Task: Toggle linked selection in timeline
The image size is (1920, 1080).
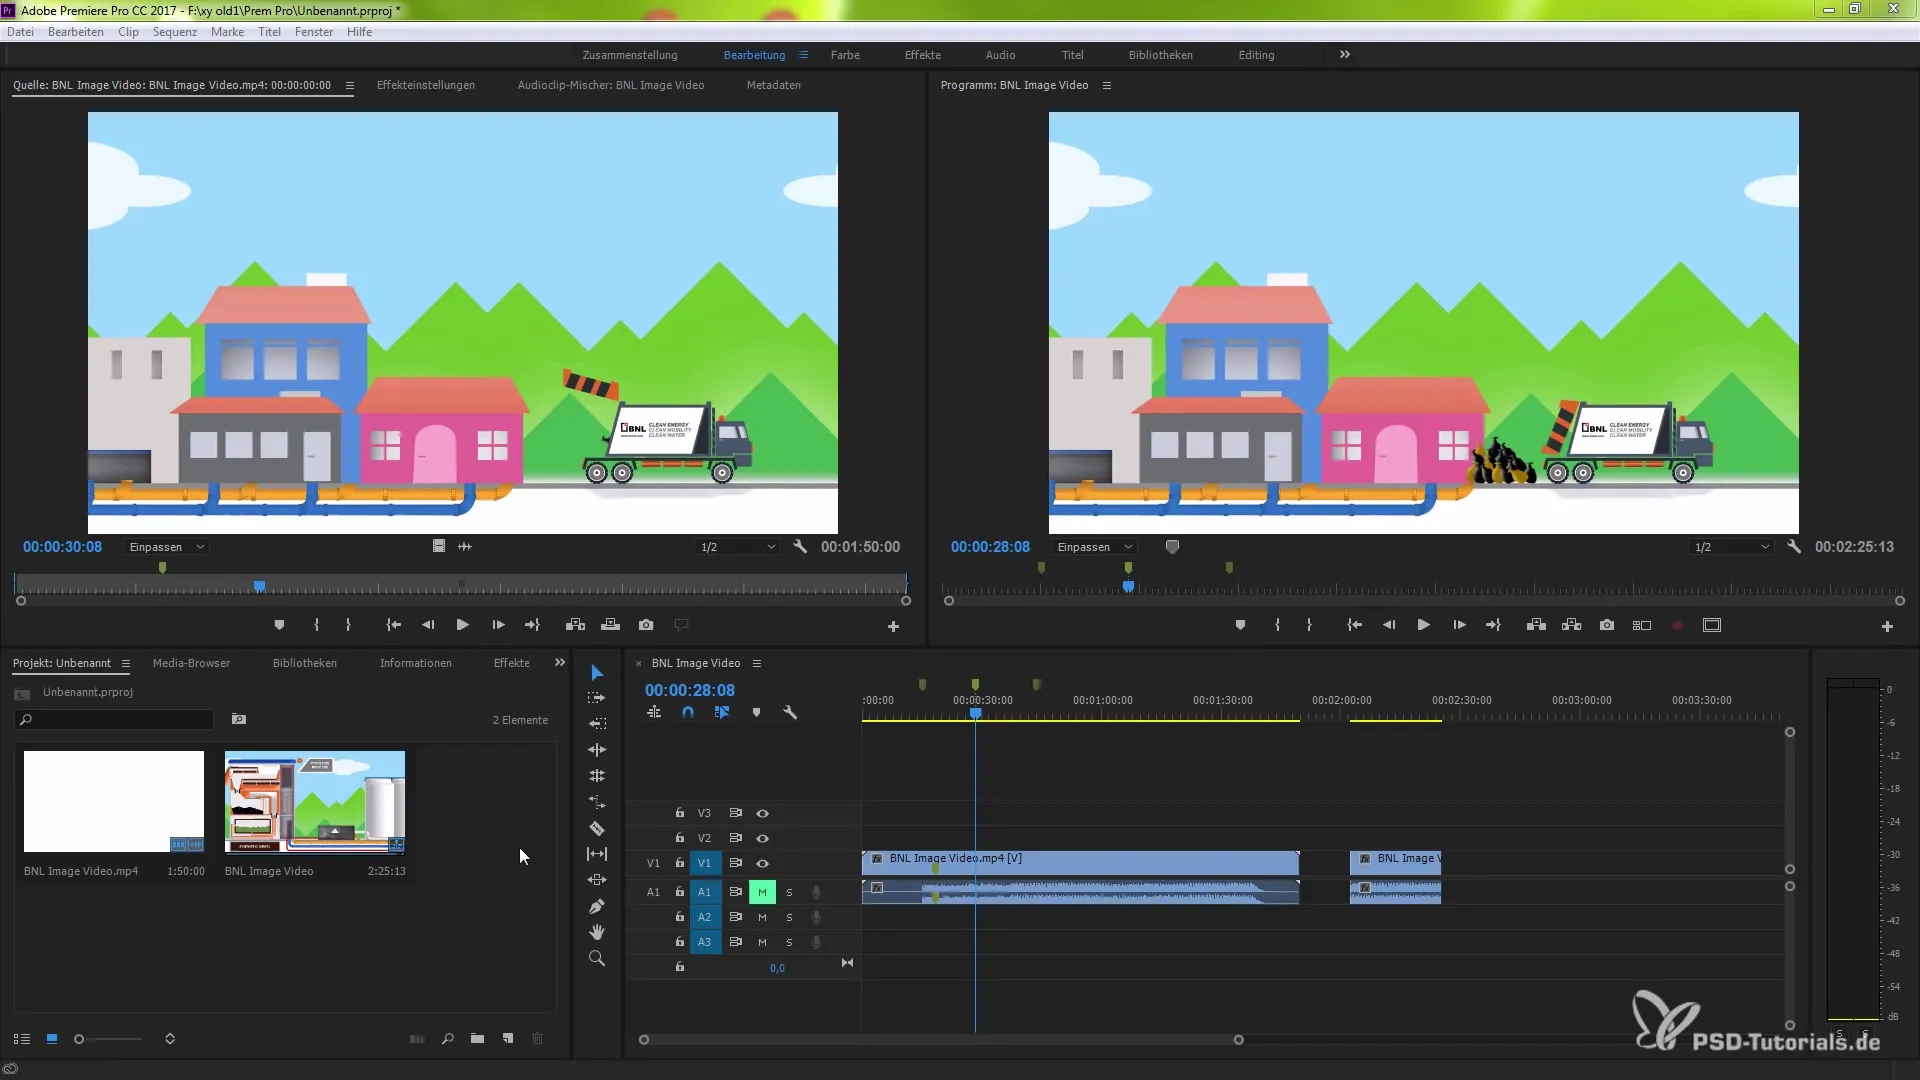Action: (722, 713)
